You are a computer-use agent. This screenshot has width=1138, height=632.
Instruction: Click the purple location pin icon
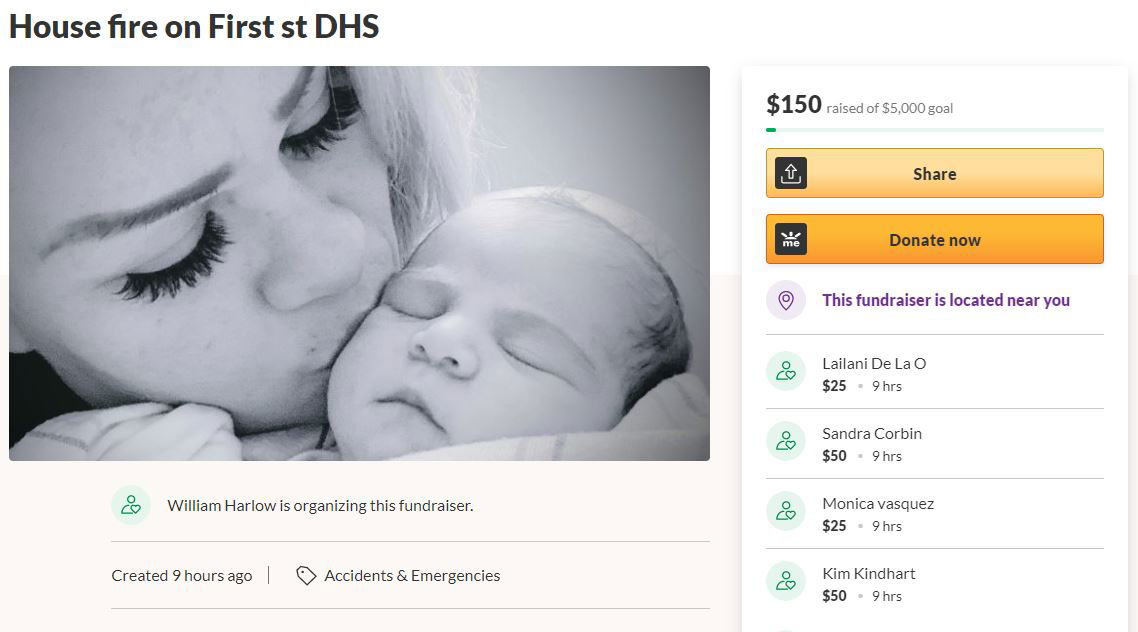786,300
